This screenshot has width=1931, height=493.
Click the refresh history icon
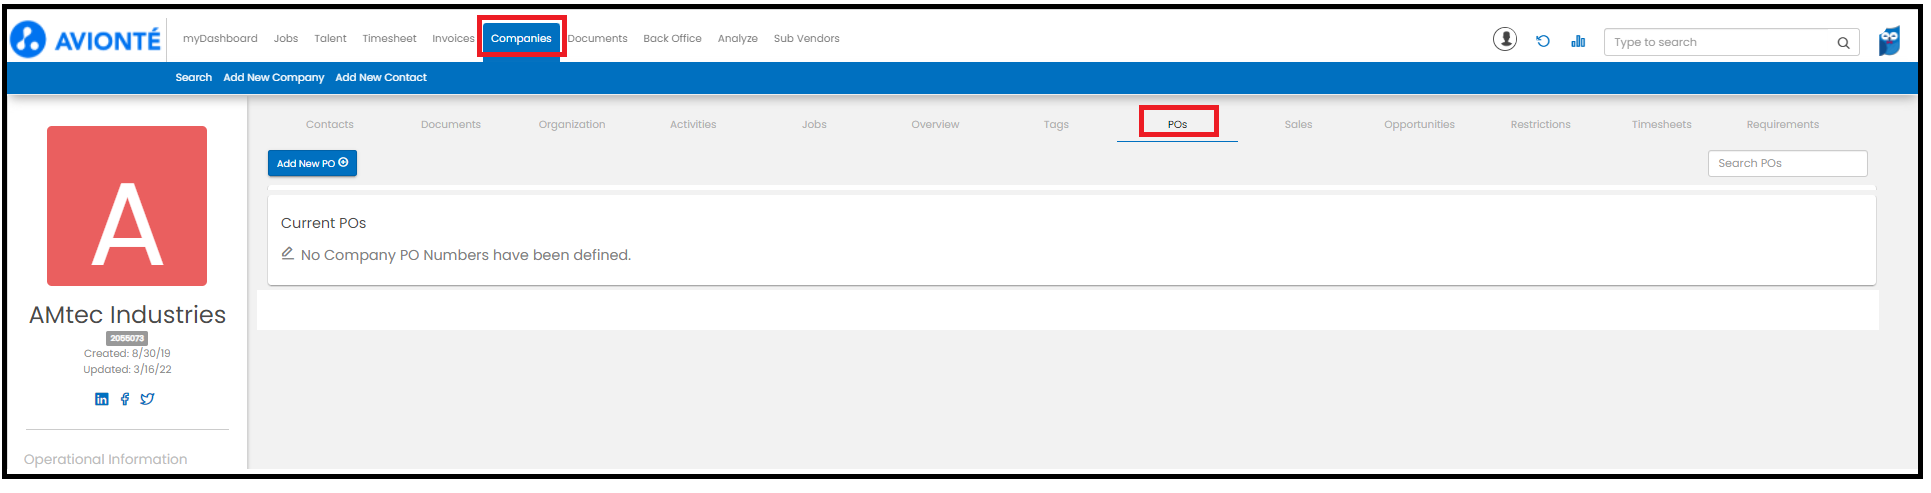[x=1542, y=41]
